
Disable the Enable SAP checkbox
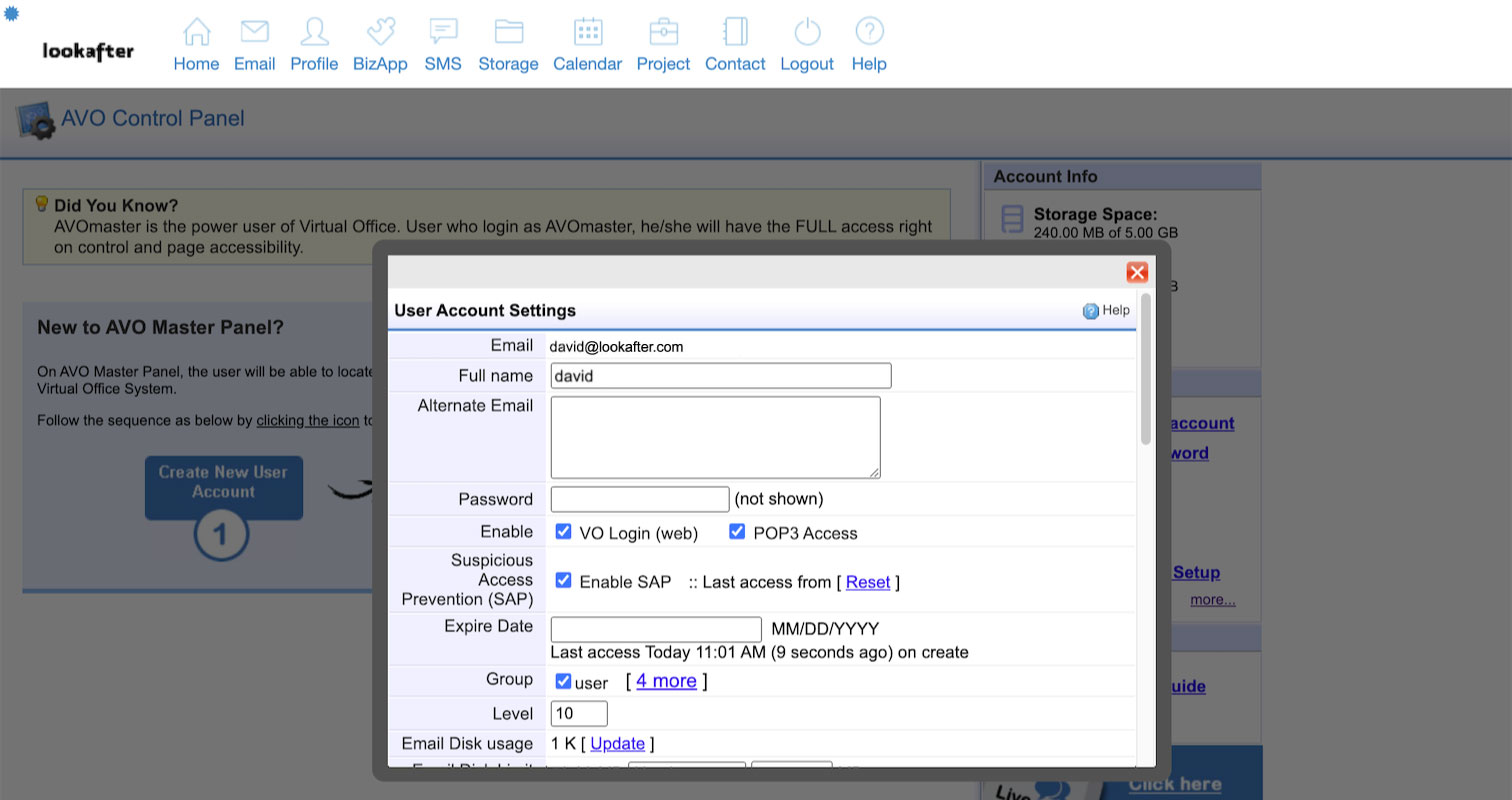click(564, 581)
